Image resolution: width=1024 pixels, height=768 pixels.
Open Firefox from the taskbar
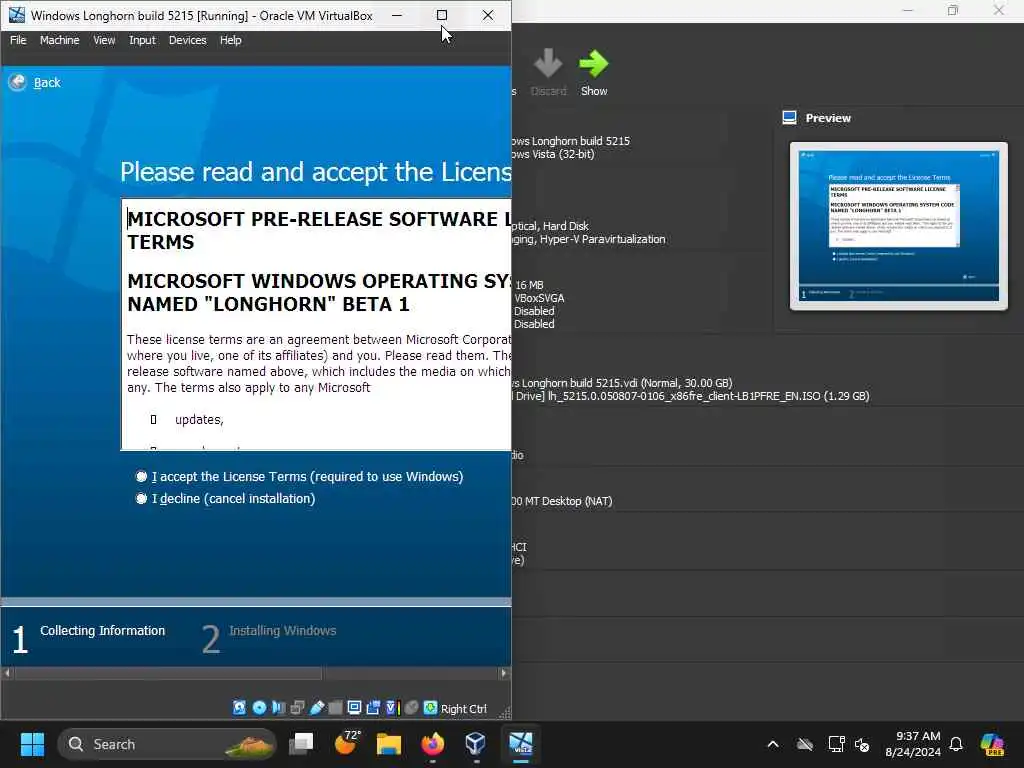pos(432,744)
